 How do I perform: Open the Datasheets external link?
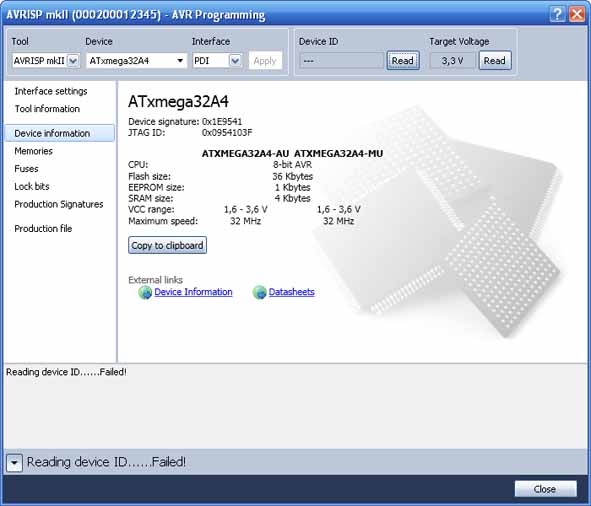click(x=291, y=292)
